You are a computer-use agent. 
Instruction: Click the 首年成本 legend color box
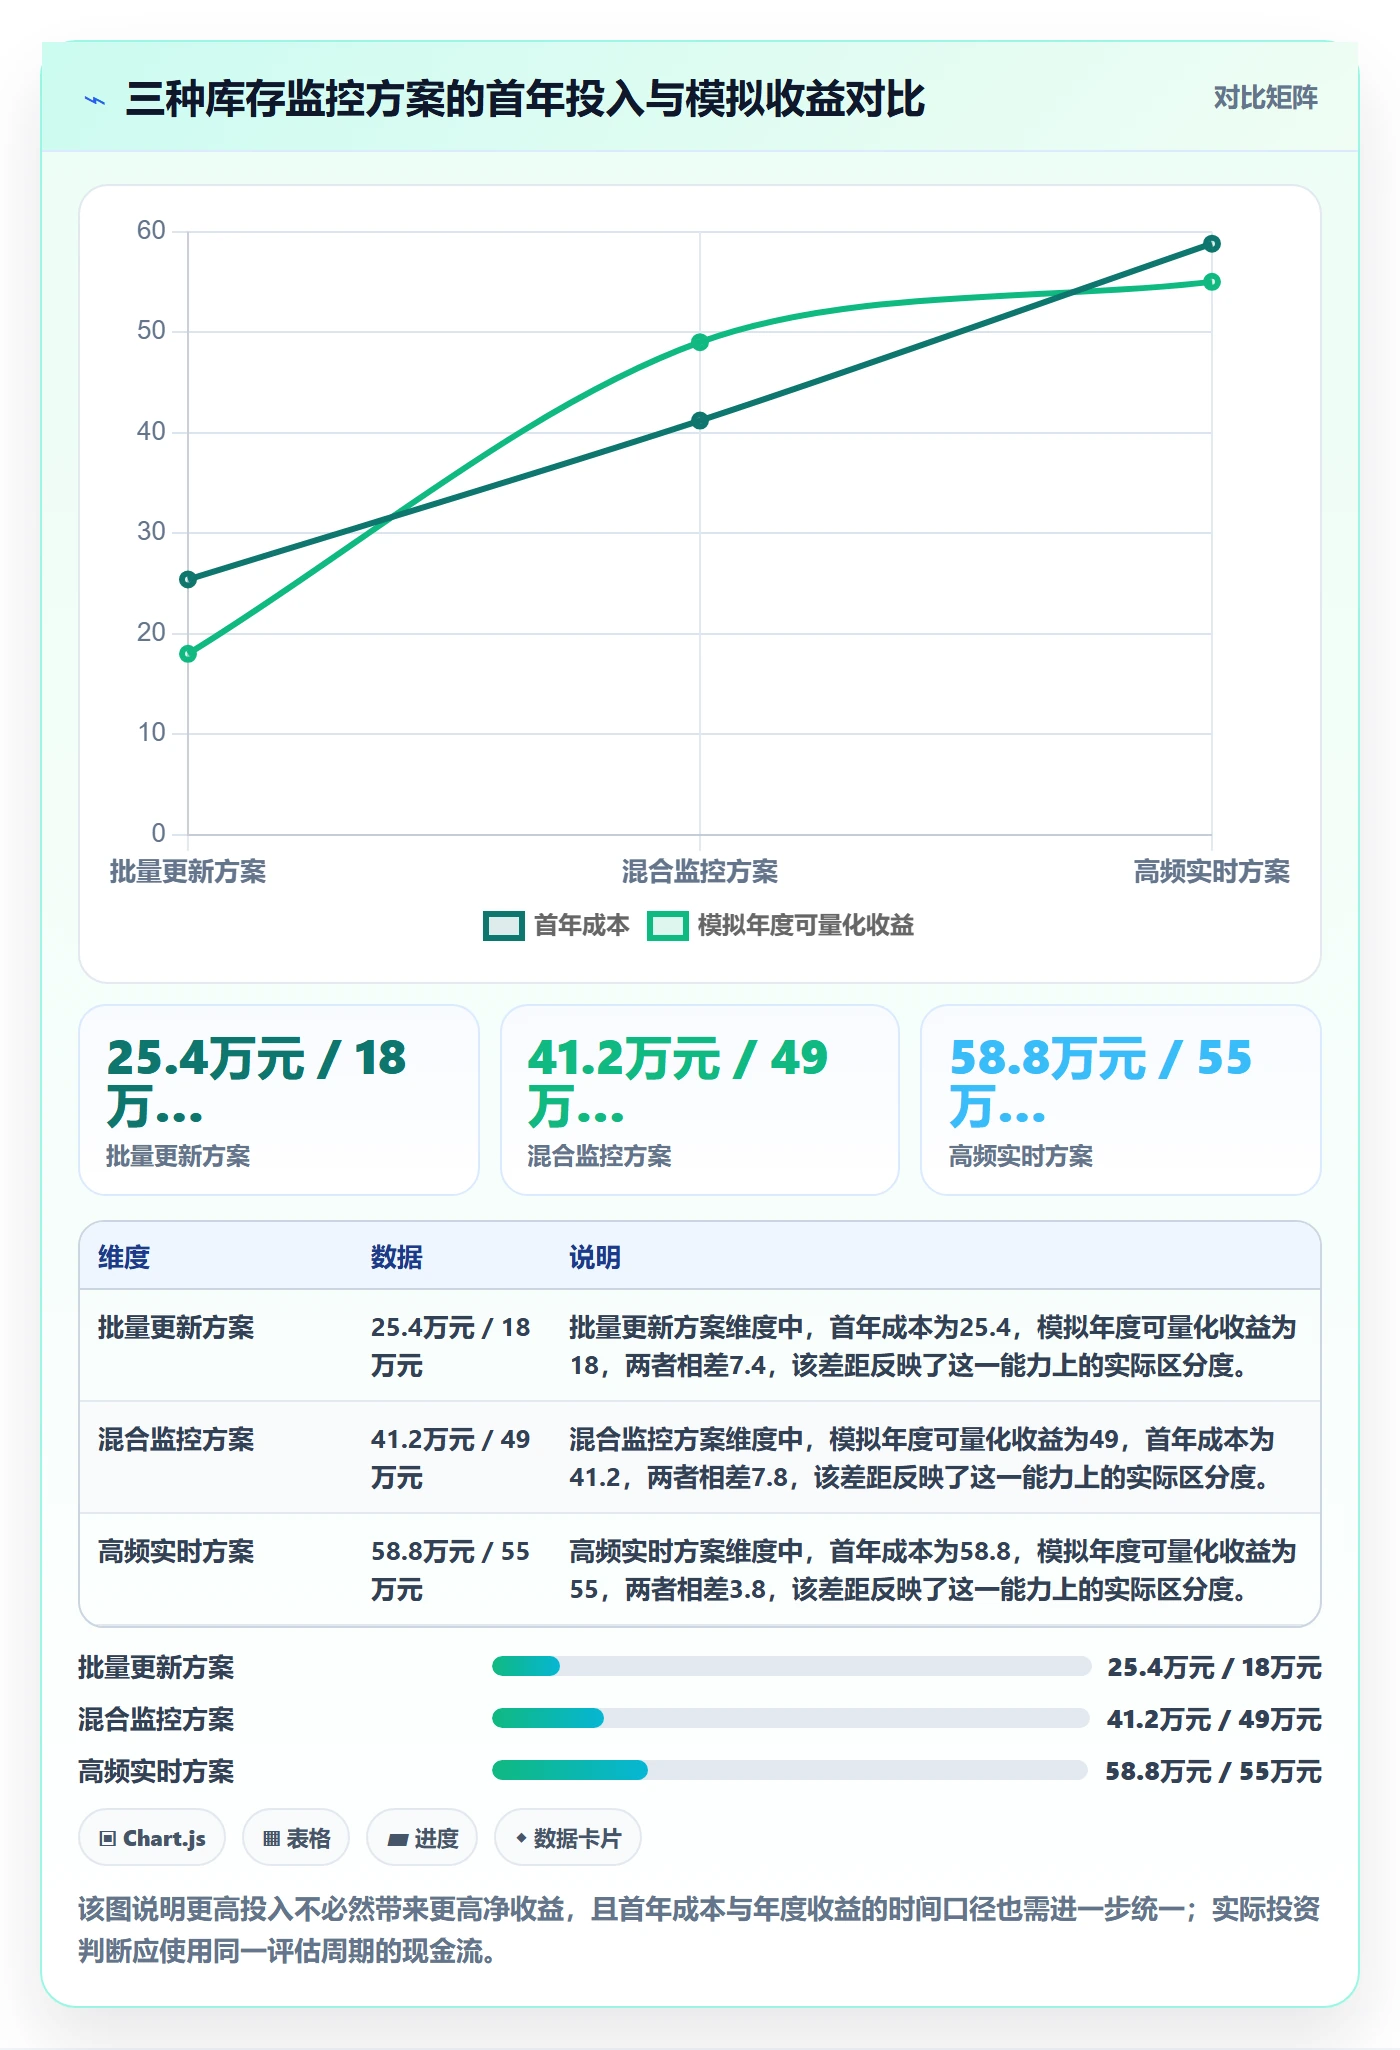point(504,926)
